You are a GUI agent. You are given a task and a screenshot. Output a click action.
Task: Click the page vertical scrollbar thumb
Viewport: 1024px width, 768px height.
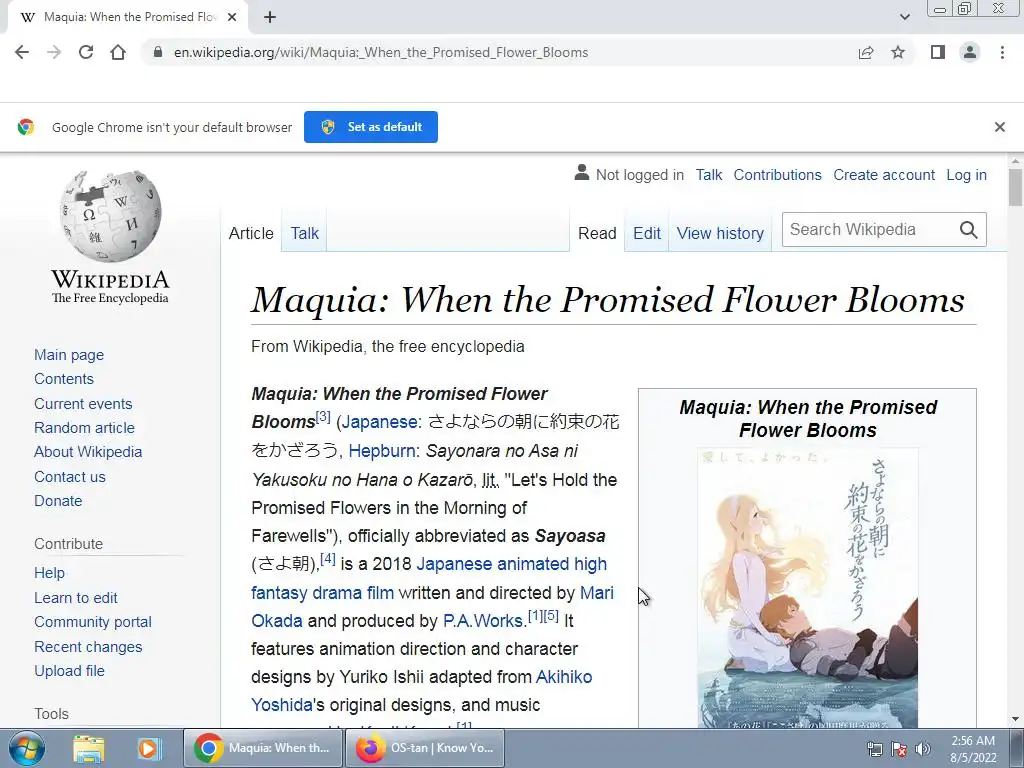pos(1015,187)
